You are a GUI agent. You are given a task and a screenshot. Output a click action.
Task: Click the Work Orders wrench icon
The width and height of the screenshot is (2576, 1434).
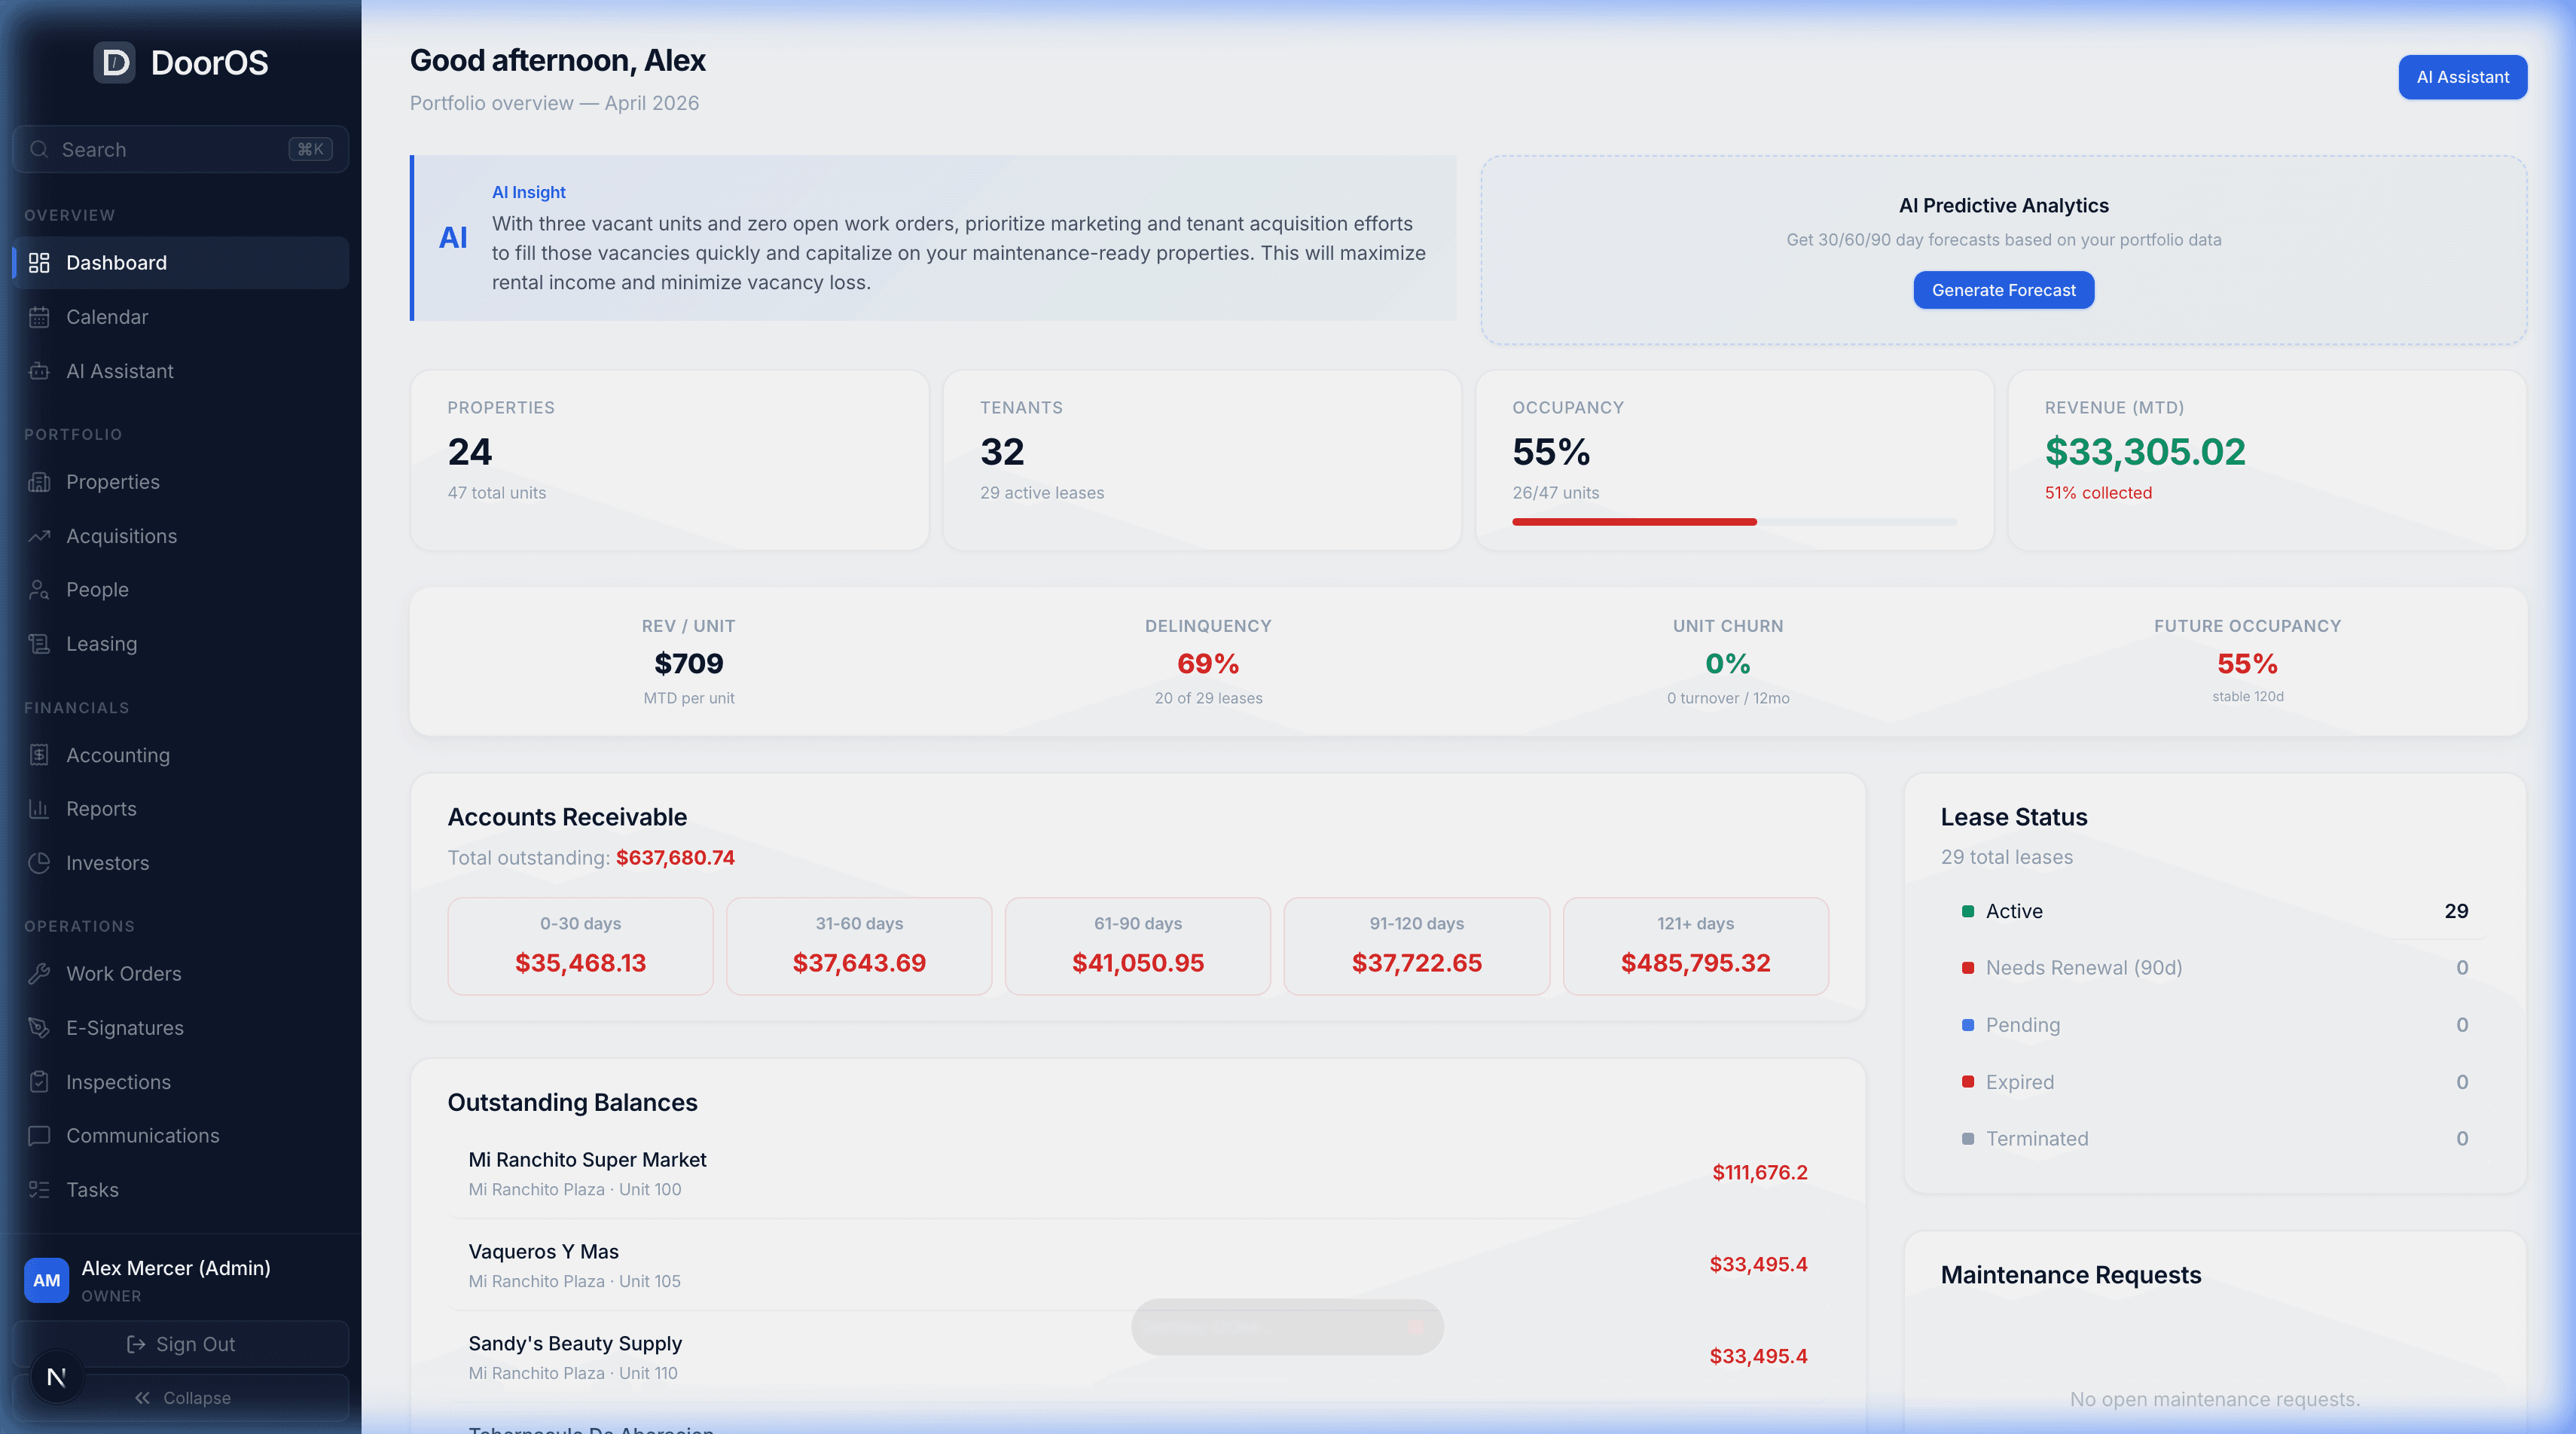[x=39, y=974]
